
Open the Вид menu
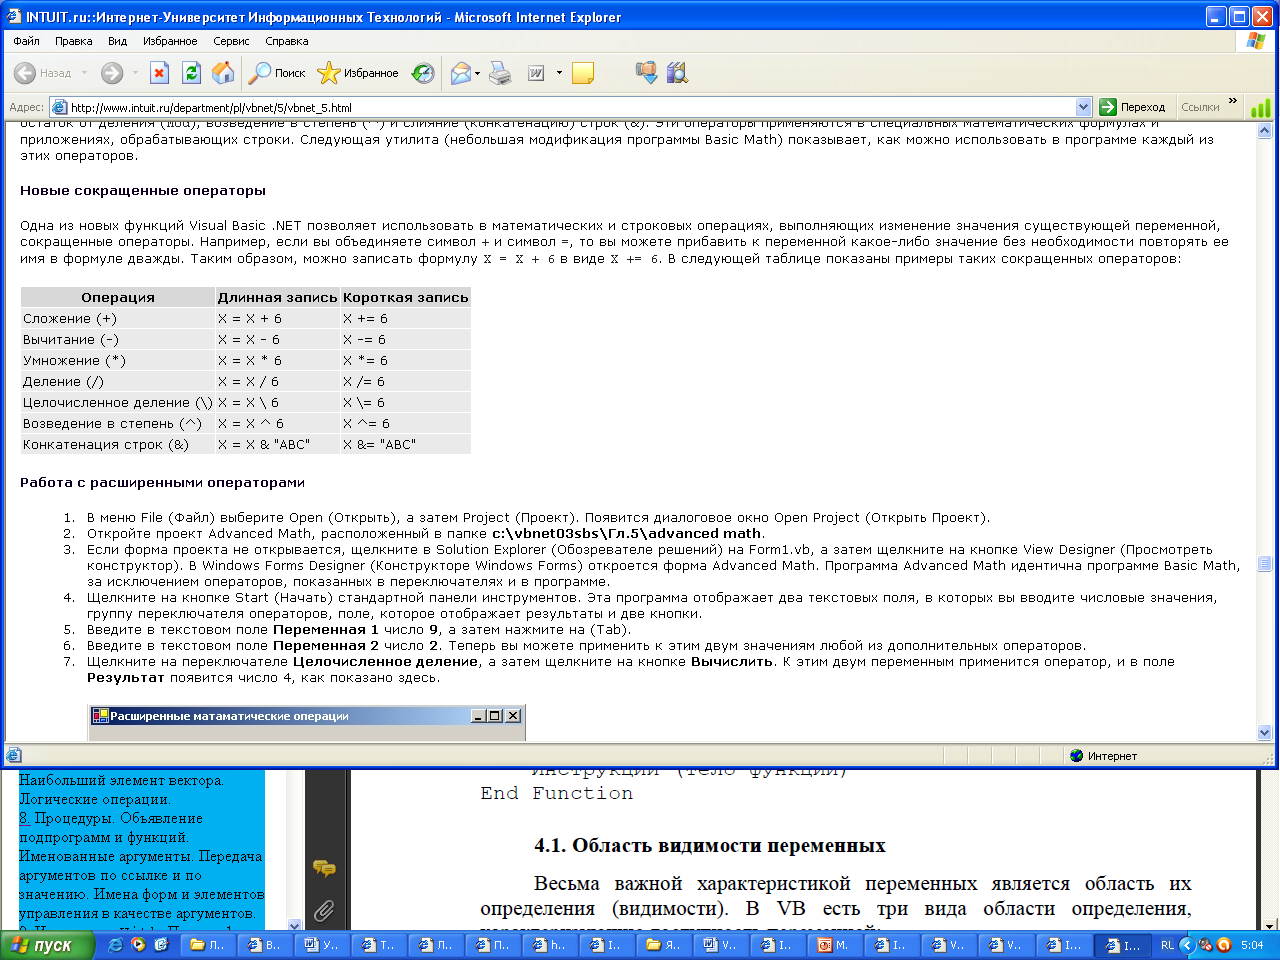click(118, 41)
